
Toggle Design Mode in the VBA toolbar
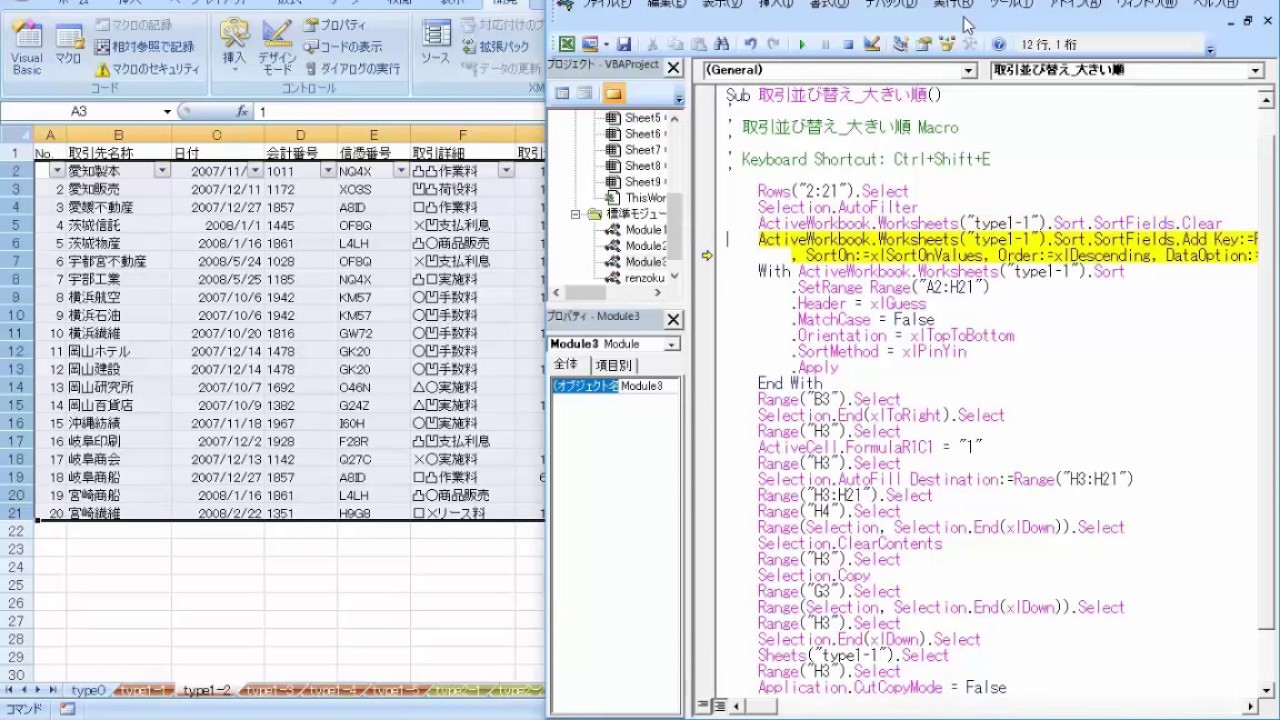[872, 44]
